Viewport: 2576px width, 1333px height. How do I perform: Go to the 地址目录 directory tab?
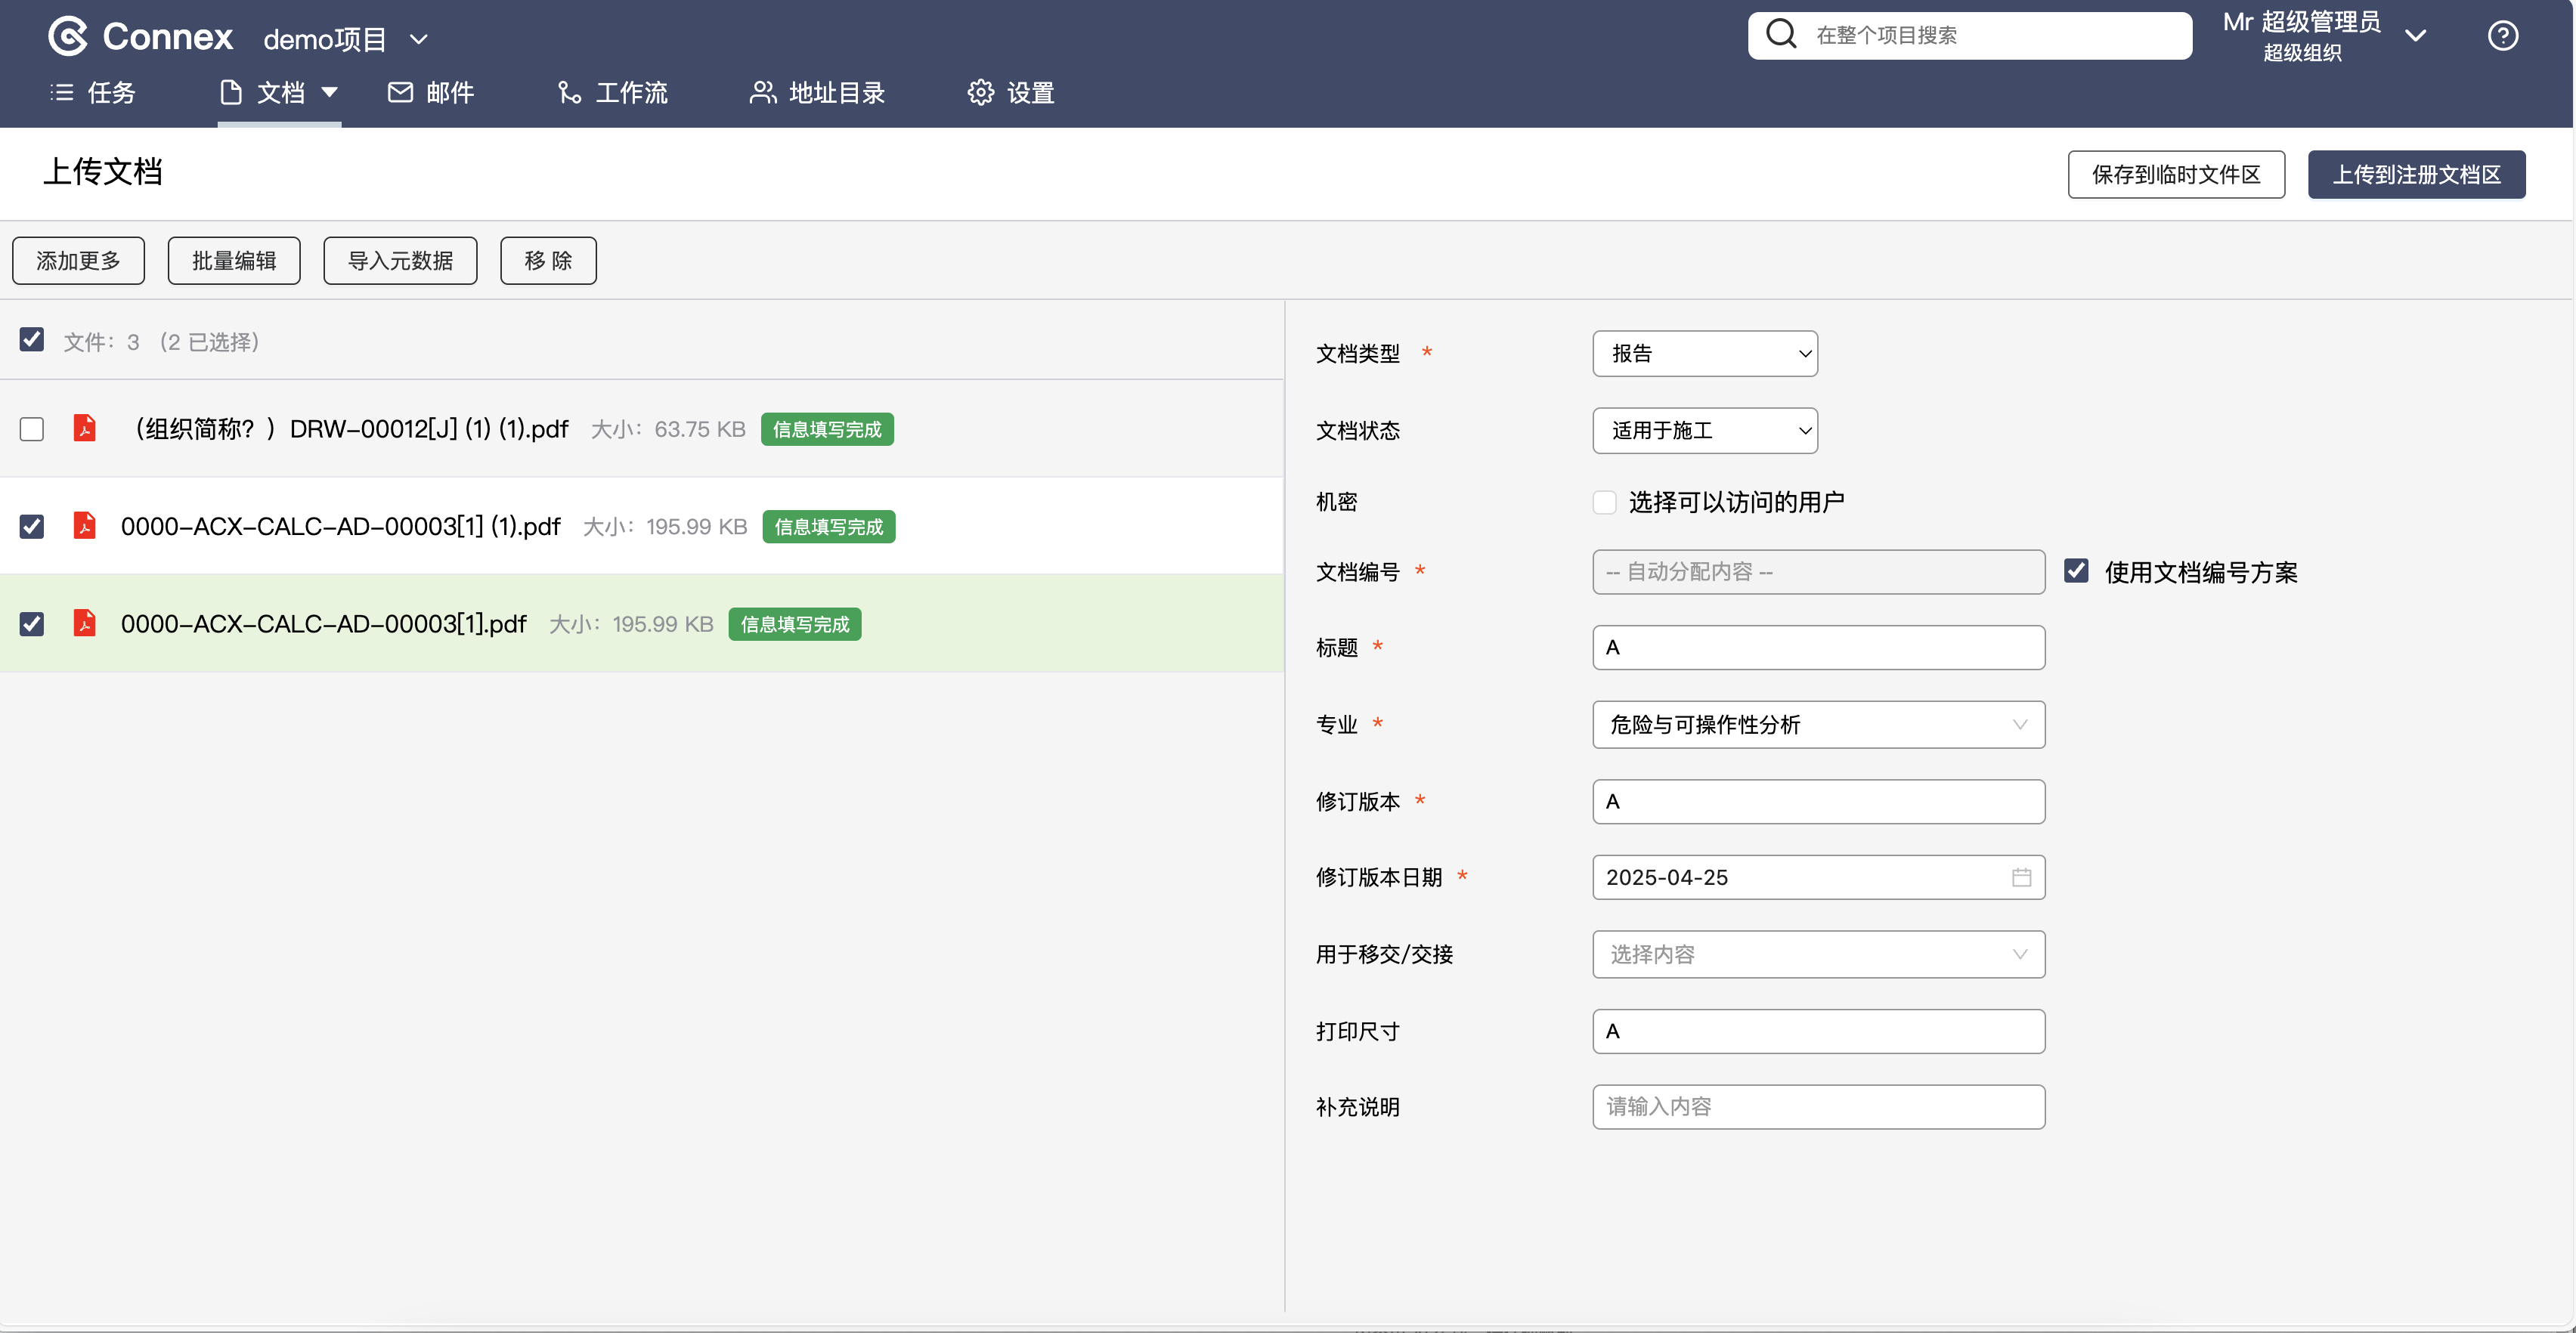[x=817, y=92]
